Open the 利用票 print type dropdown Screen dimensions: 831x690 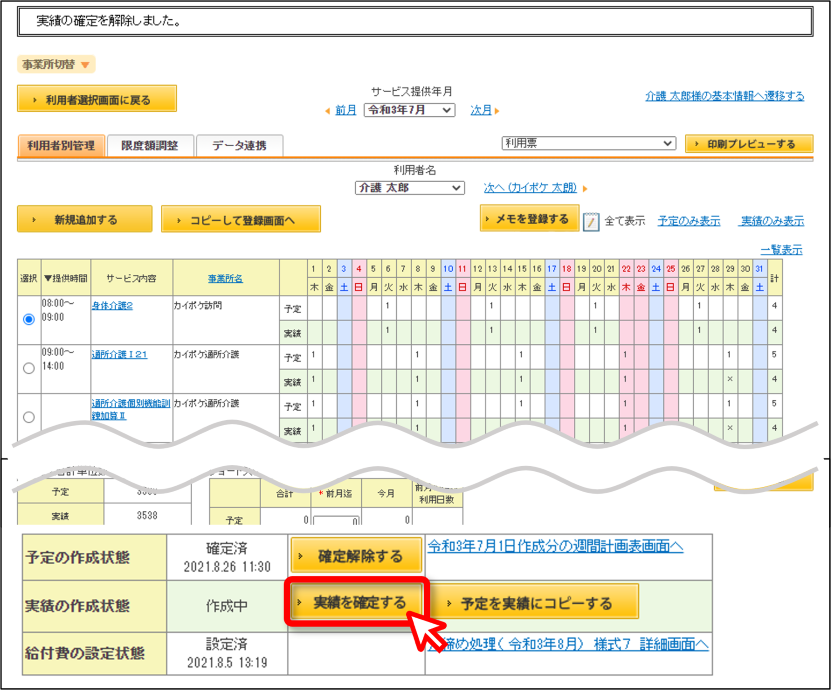pos(588,143)
